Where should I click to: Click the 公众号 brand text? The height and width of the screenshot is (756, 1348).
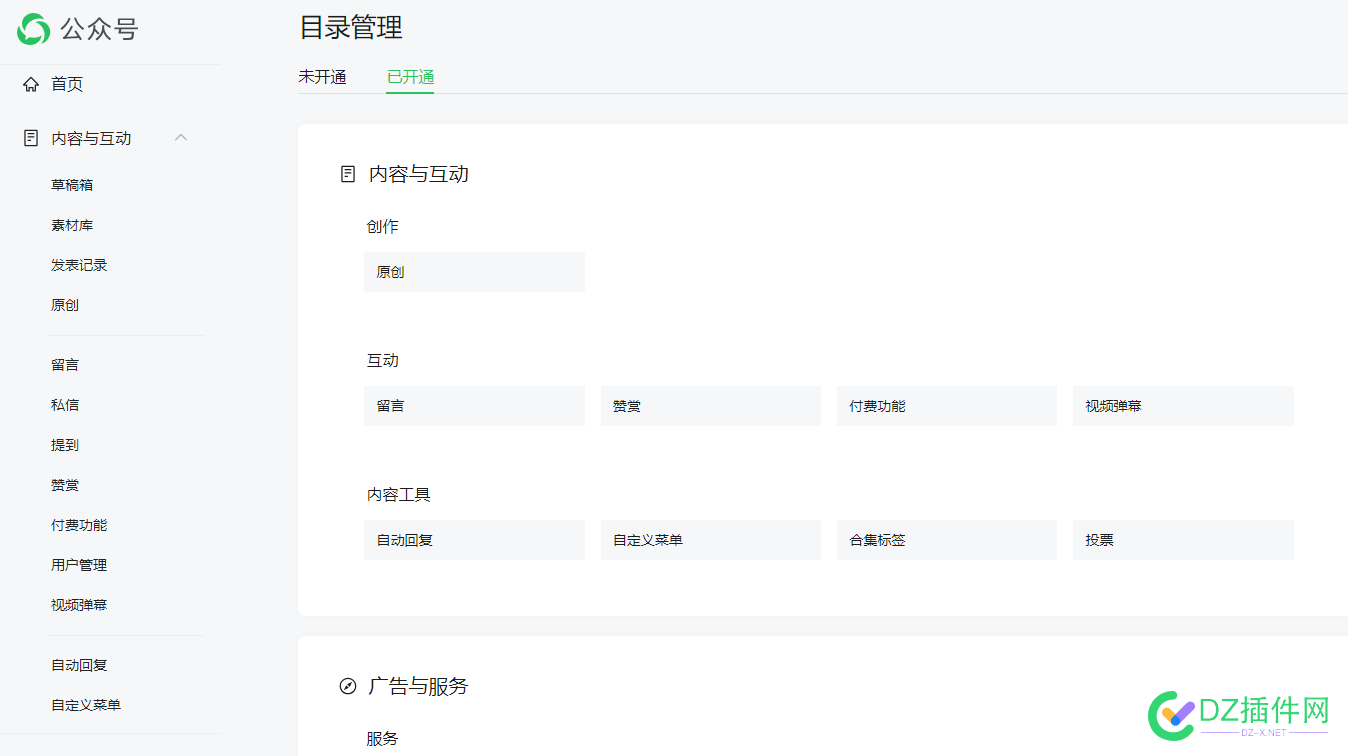pyautogui.click(x=99, y=29)
